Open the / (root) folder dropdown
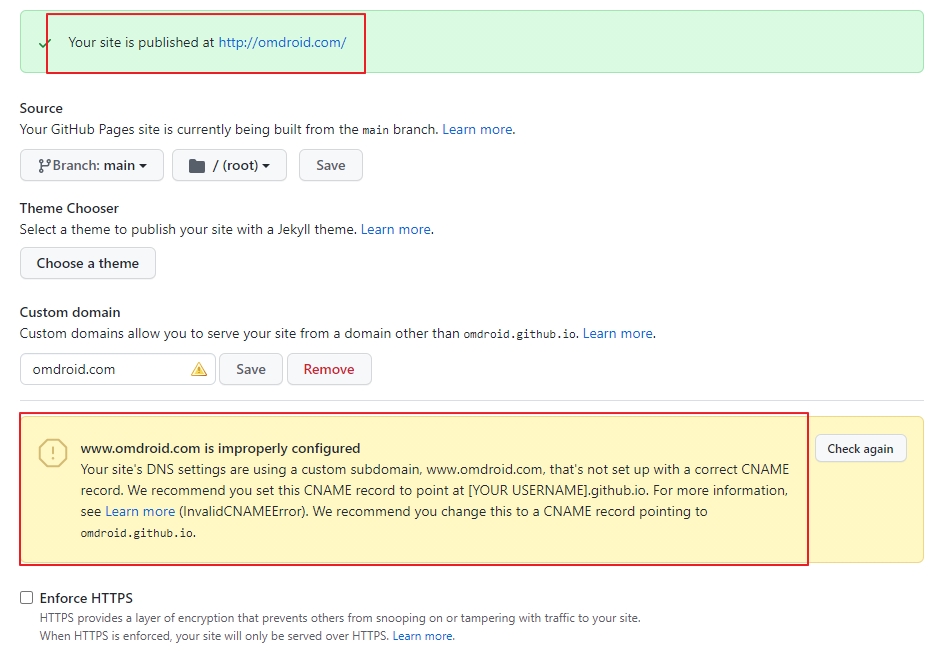 tap(229, 165)
